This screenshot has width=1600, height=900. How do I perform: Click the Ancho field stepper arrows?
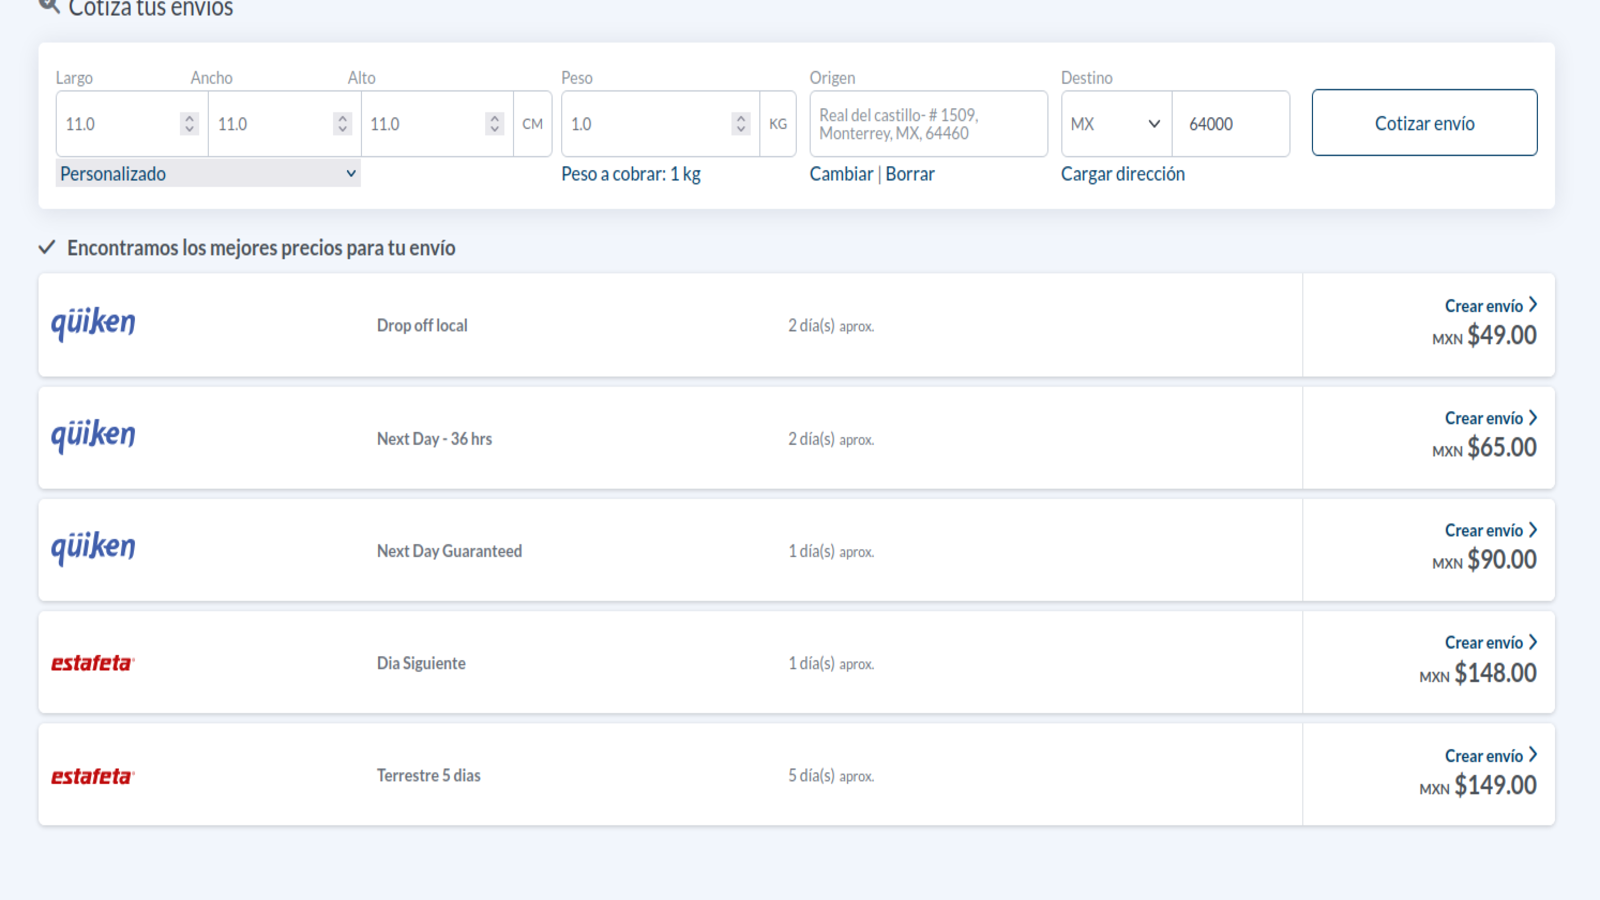[342, 124]
